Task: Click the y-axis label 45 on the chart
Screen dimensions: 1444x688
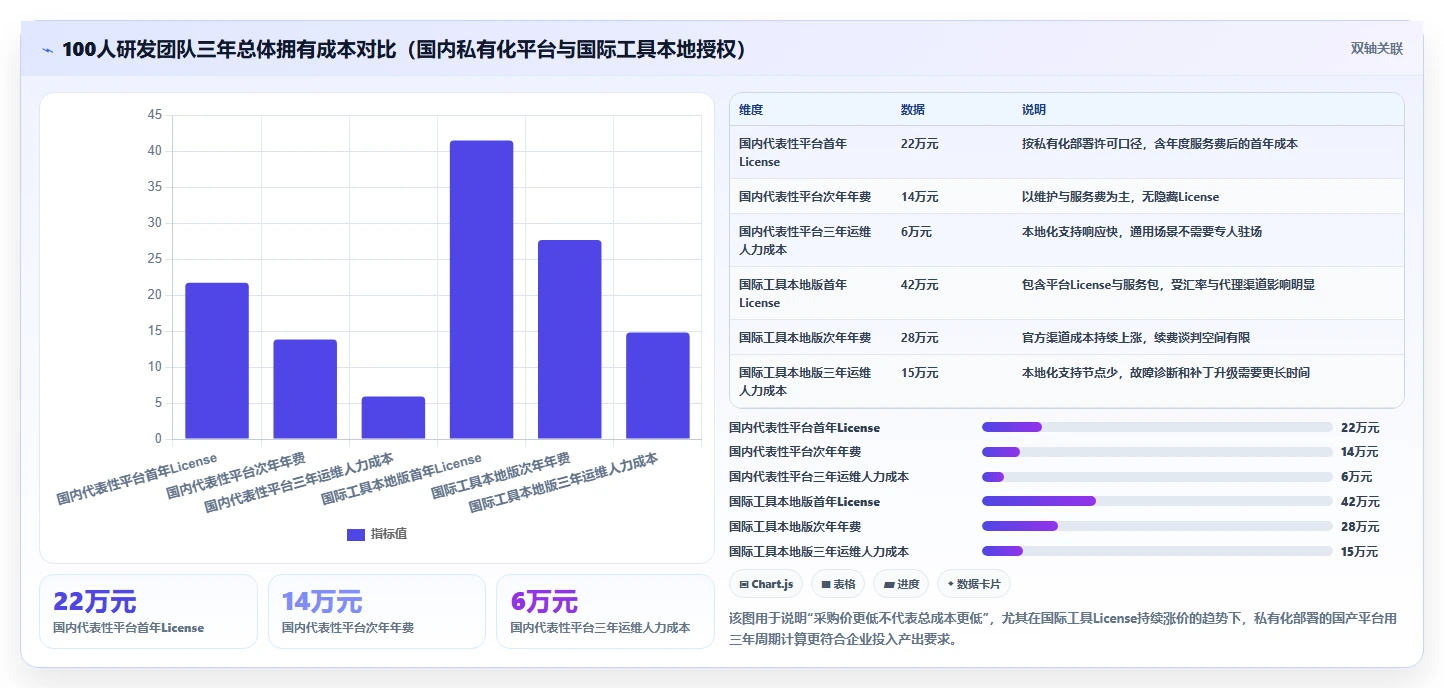Action: (x=154, y=115)
